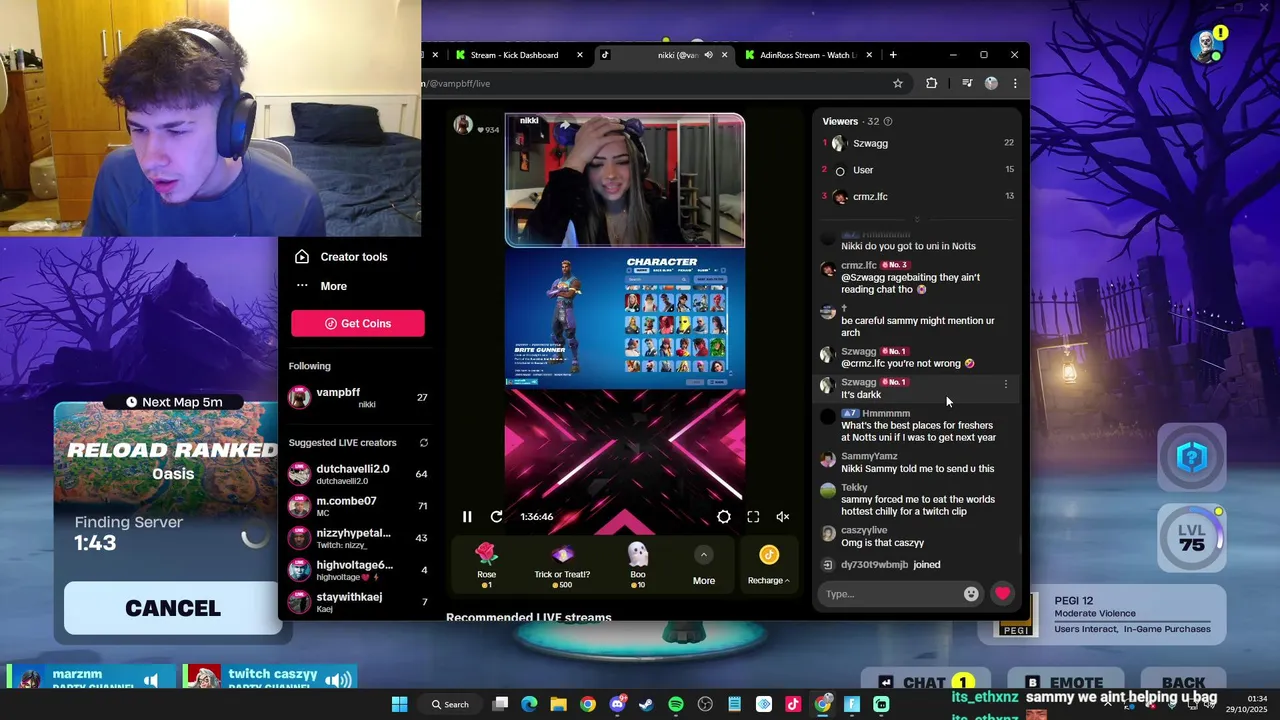Open nizzyhypetal... suggested creator

click(358, 538)
